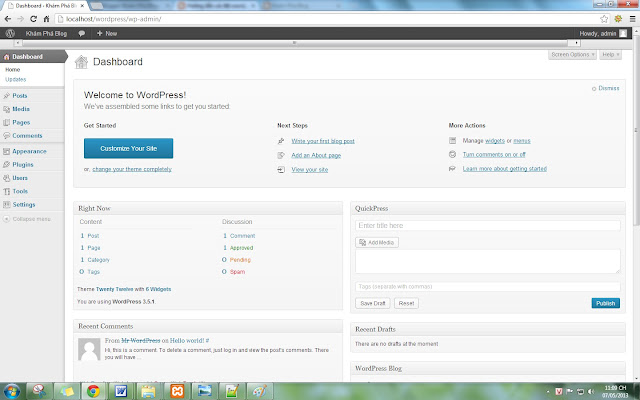
Task: Reload the page with refresh icon
Action: pos(33,19)
